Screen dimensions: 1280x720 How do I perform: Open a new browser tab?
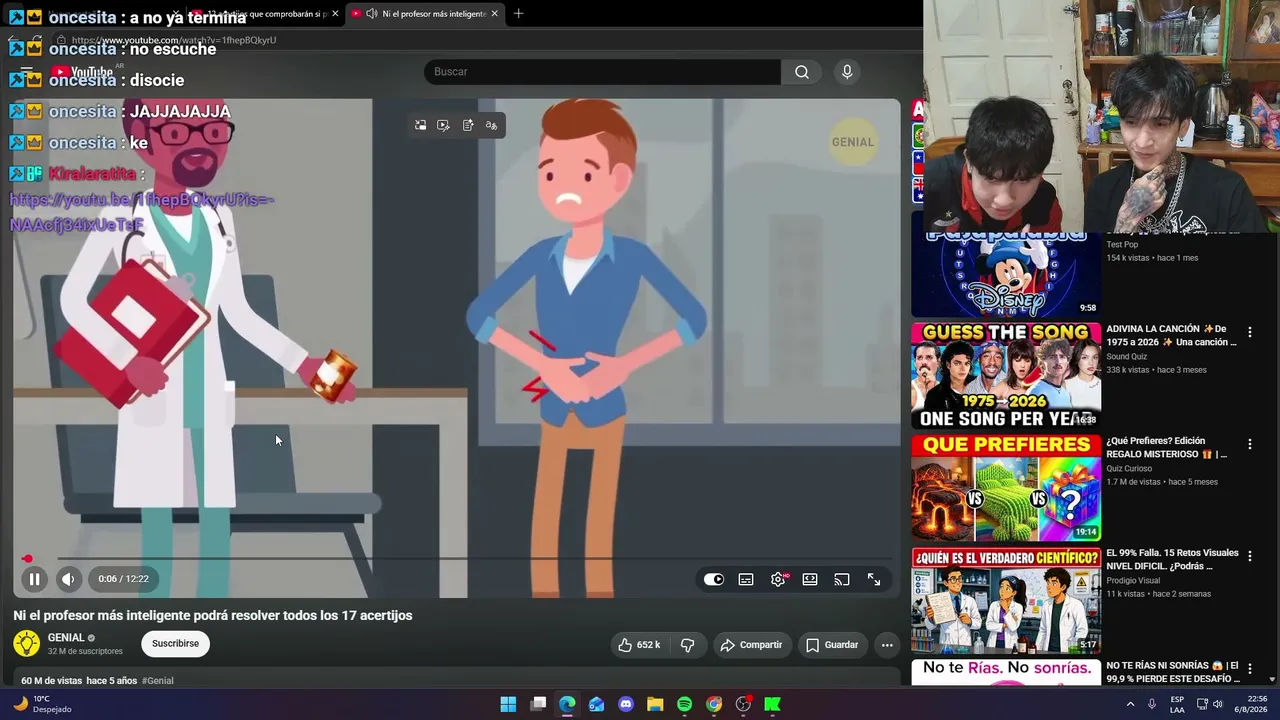(x=518, y=14)
